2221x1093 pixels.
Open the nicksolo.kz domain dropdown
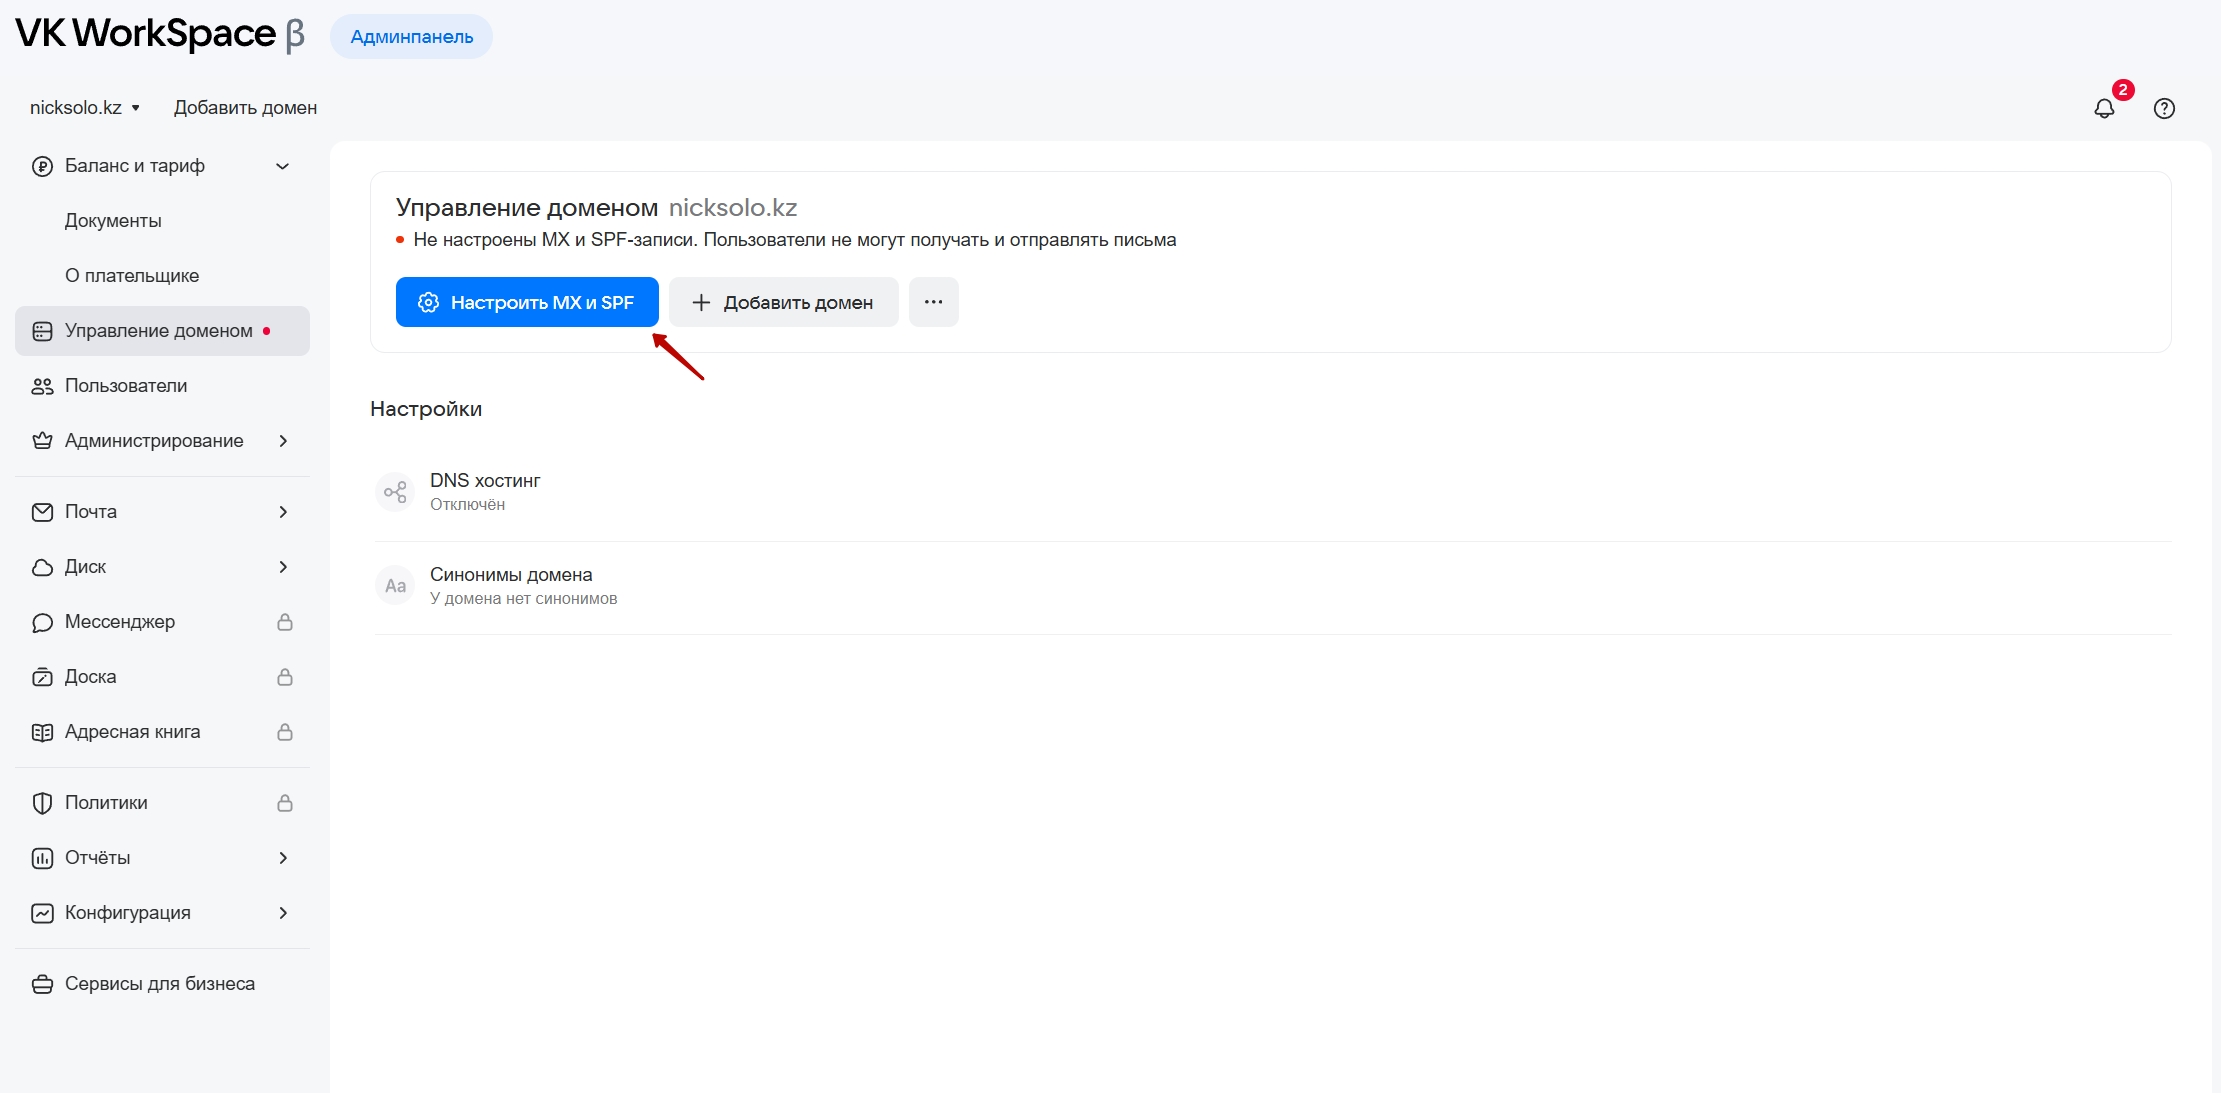tap(85, 108)
